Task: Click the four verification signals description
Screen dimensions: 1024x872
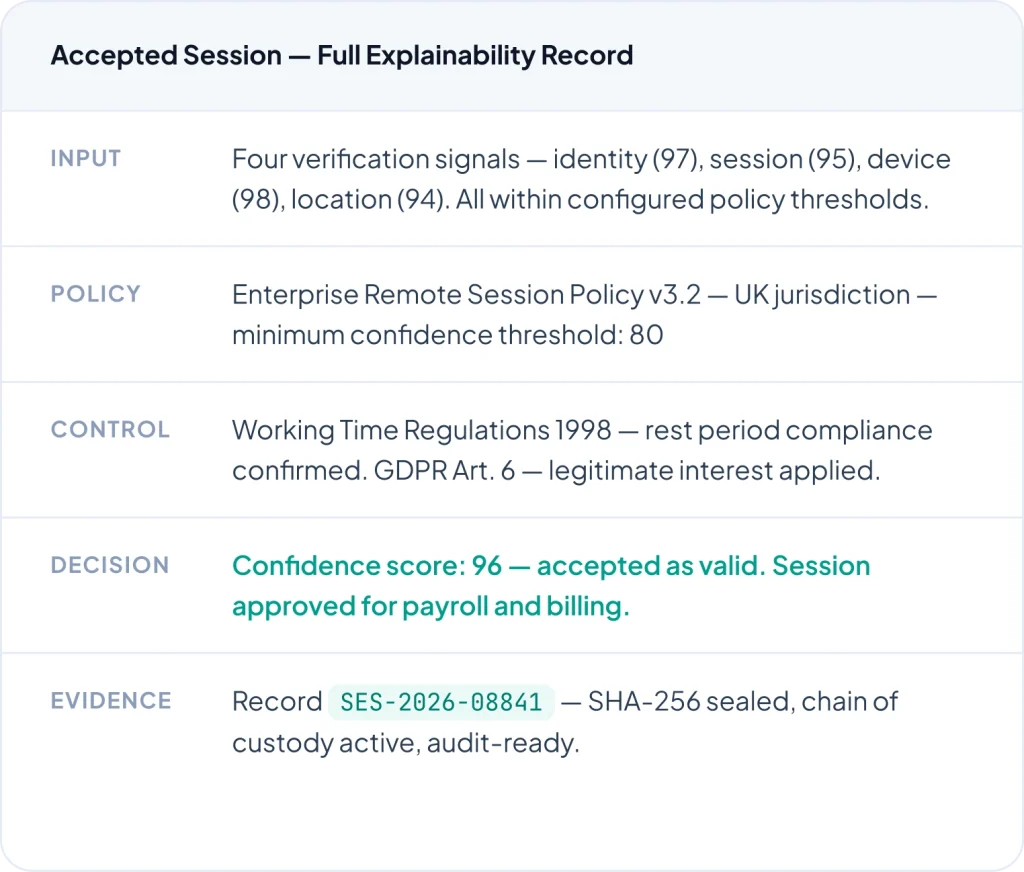Action: click(376, 159)
